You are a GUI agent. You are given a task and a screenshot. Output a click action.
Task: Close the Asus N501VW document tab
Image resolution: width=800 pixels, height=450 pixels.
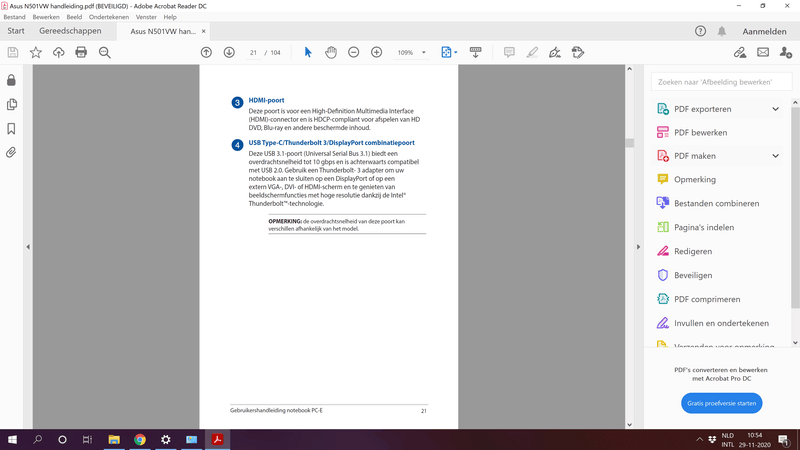[204, 31]
